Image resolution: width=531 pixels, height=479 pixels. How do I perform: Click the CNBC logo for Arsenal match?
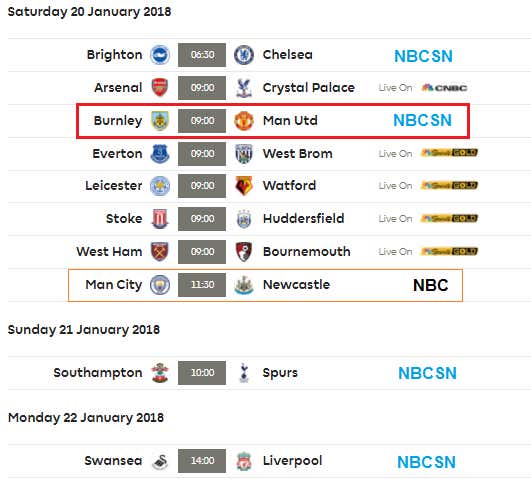point(444,88)
